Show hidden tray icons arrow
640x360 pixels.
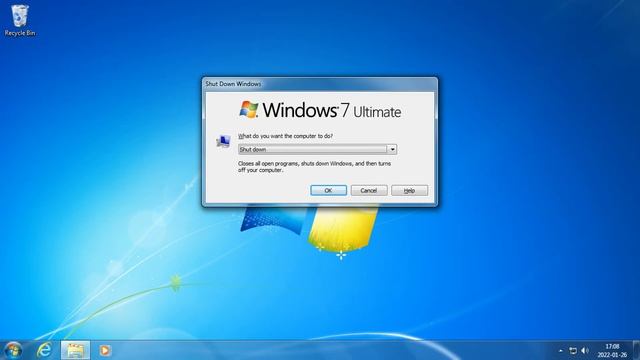(x=561, y=351)
